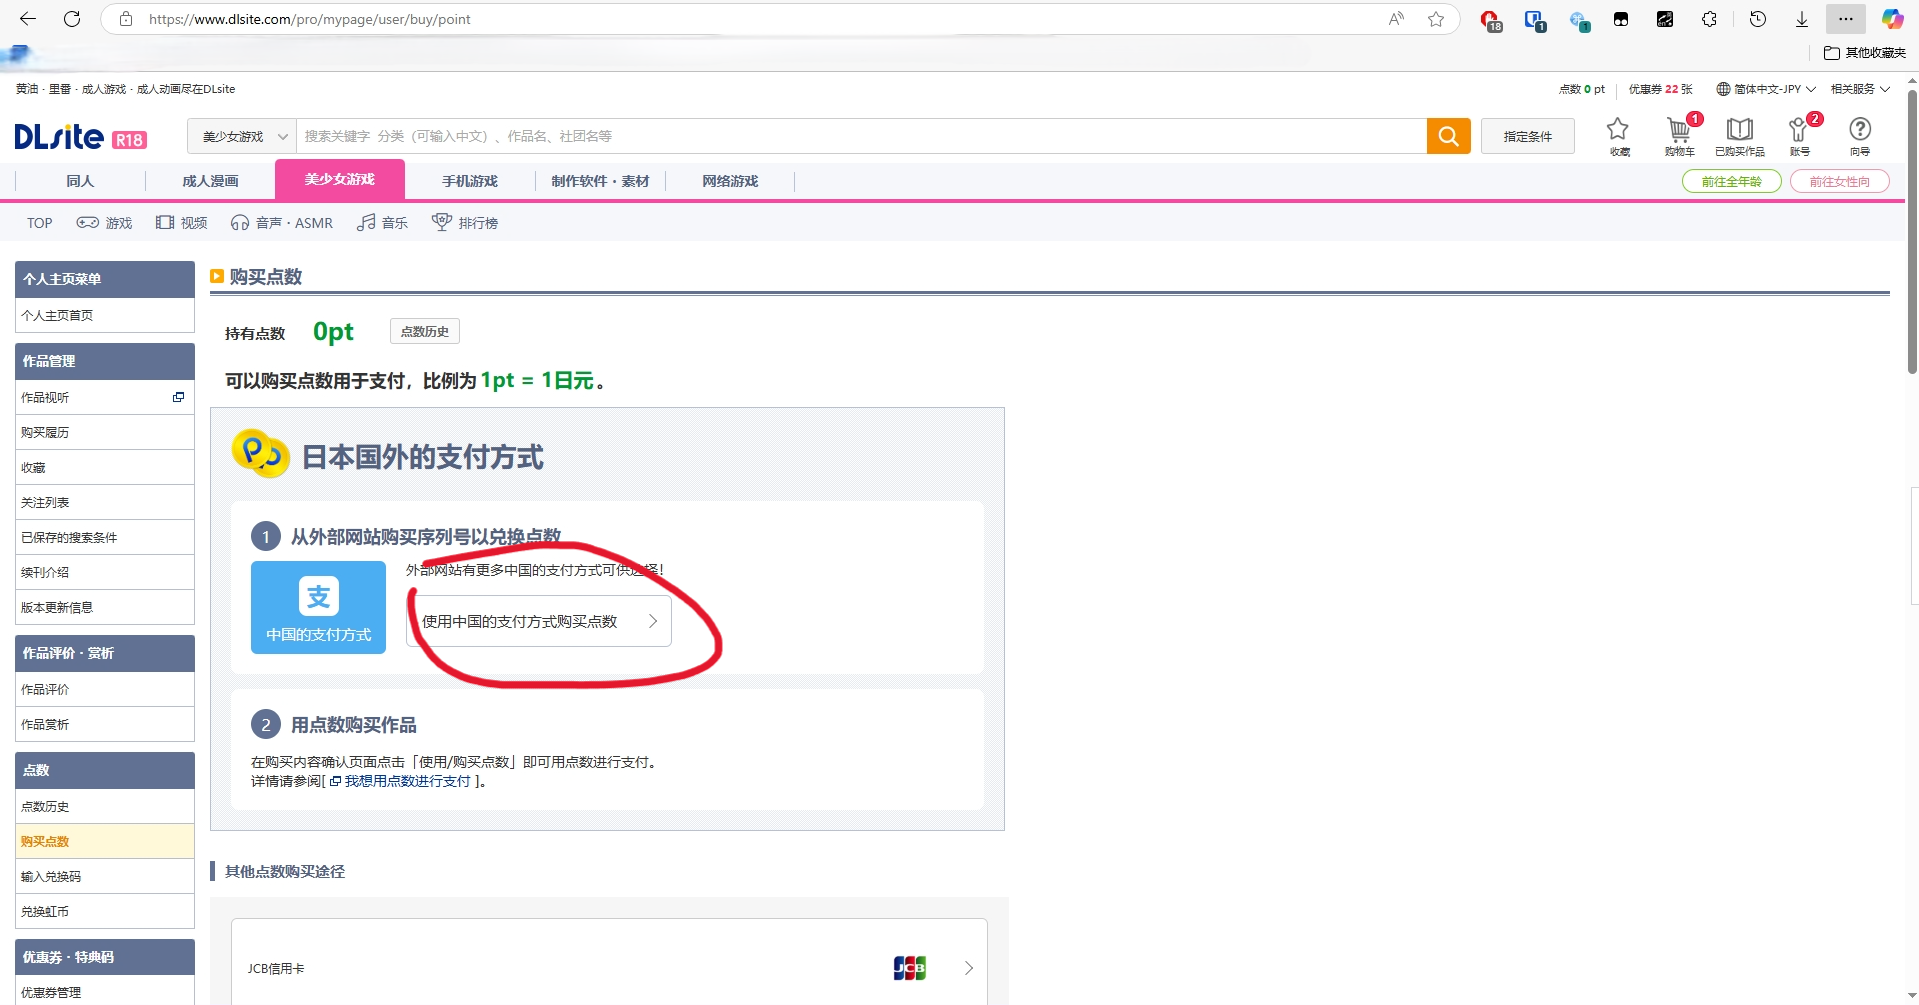1919x1005 pixels.
Task: Expand the 美少女游戏 search category dropdown
Action: (243, 136)
